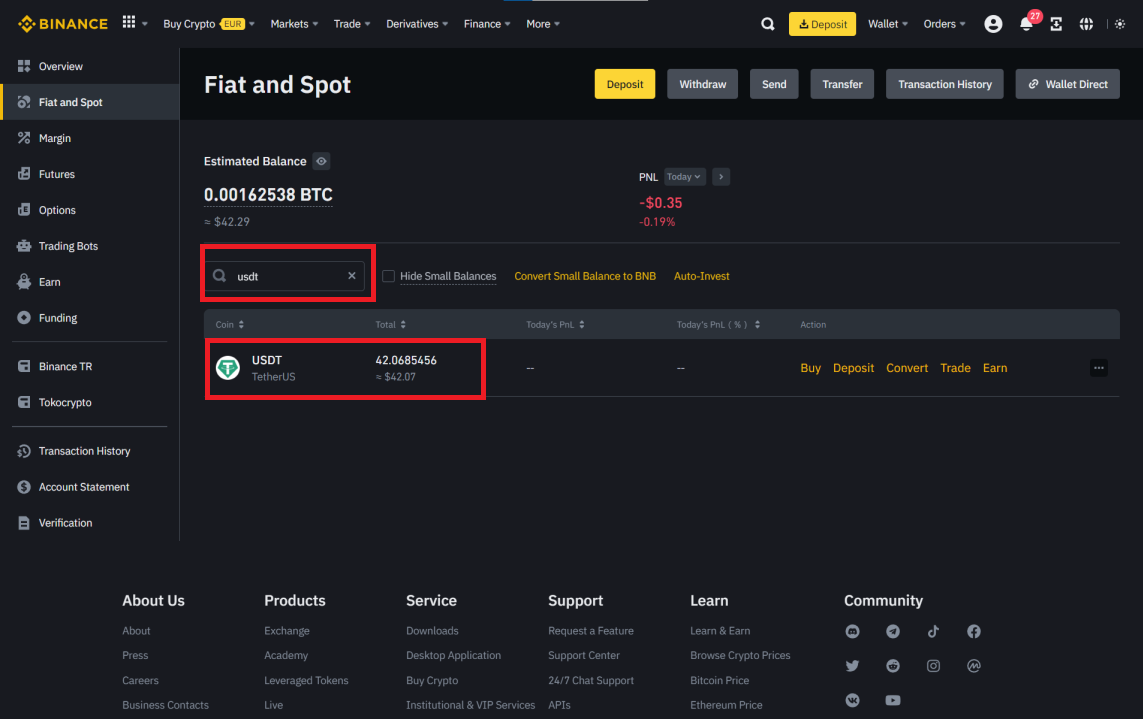Click the Send button

click(774, 84)
